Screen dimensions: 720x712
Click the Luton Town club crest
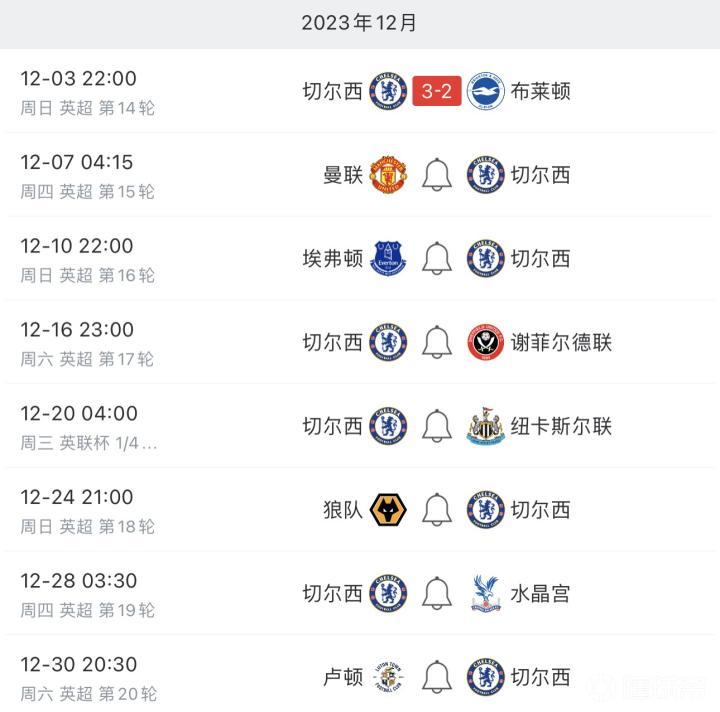(388, 678)
